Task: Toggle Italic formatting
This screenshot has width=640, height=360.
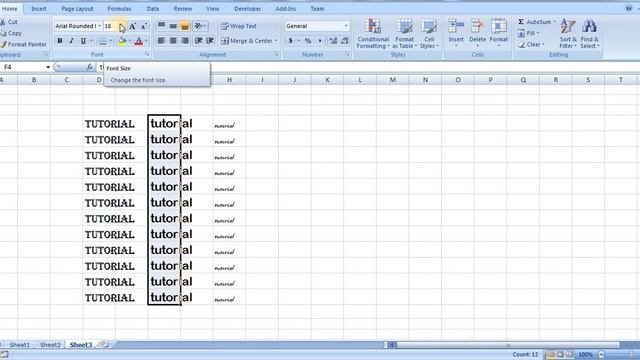Action: tap(71, 41)
